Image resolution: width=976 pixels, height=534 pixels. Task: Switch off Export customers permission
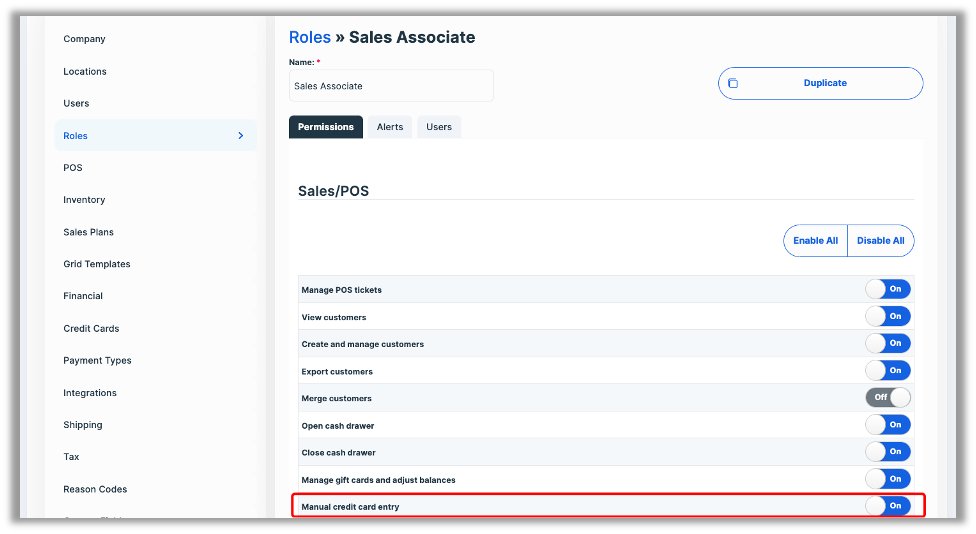888,371
